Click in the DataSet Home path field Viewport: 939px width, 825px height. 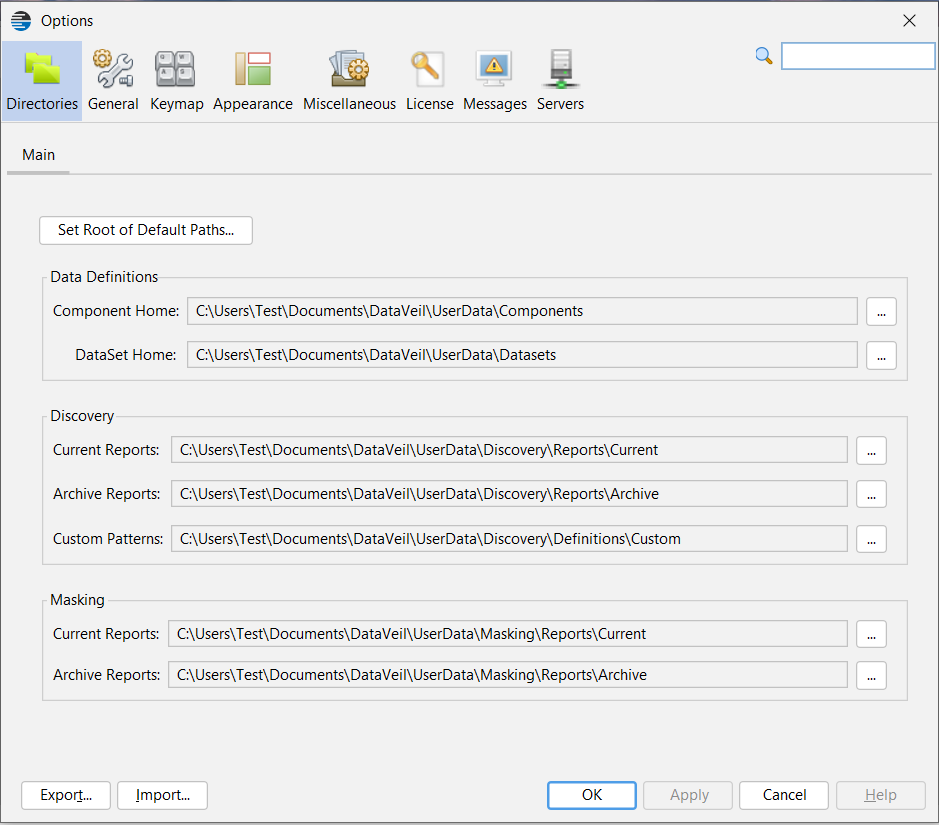pyautogui.click(x=522, y=355)
